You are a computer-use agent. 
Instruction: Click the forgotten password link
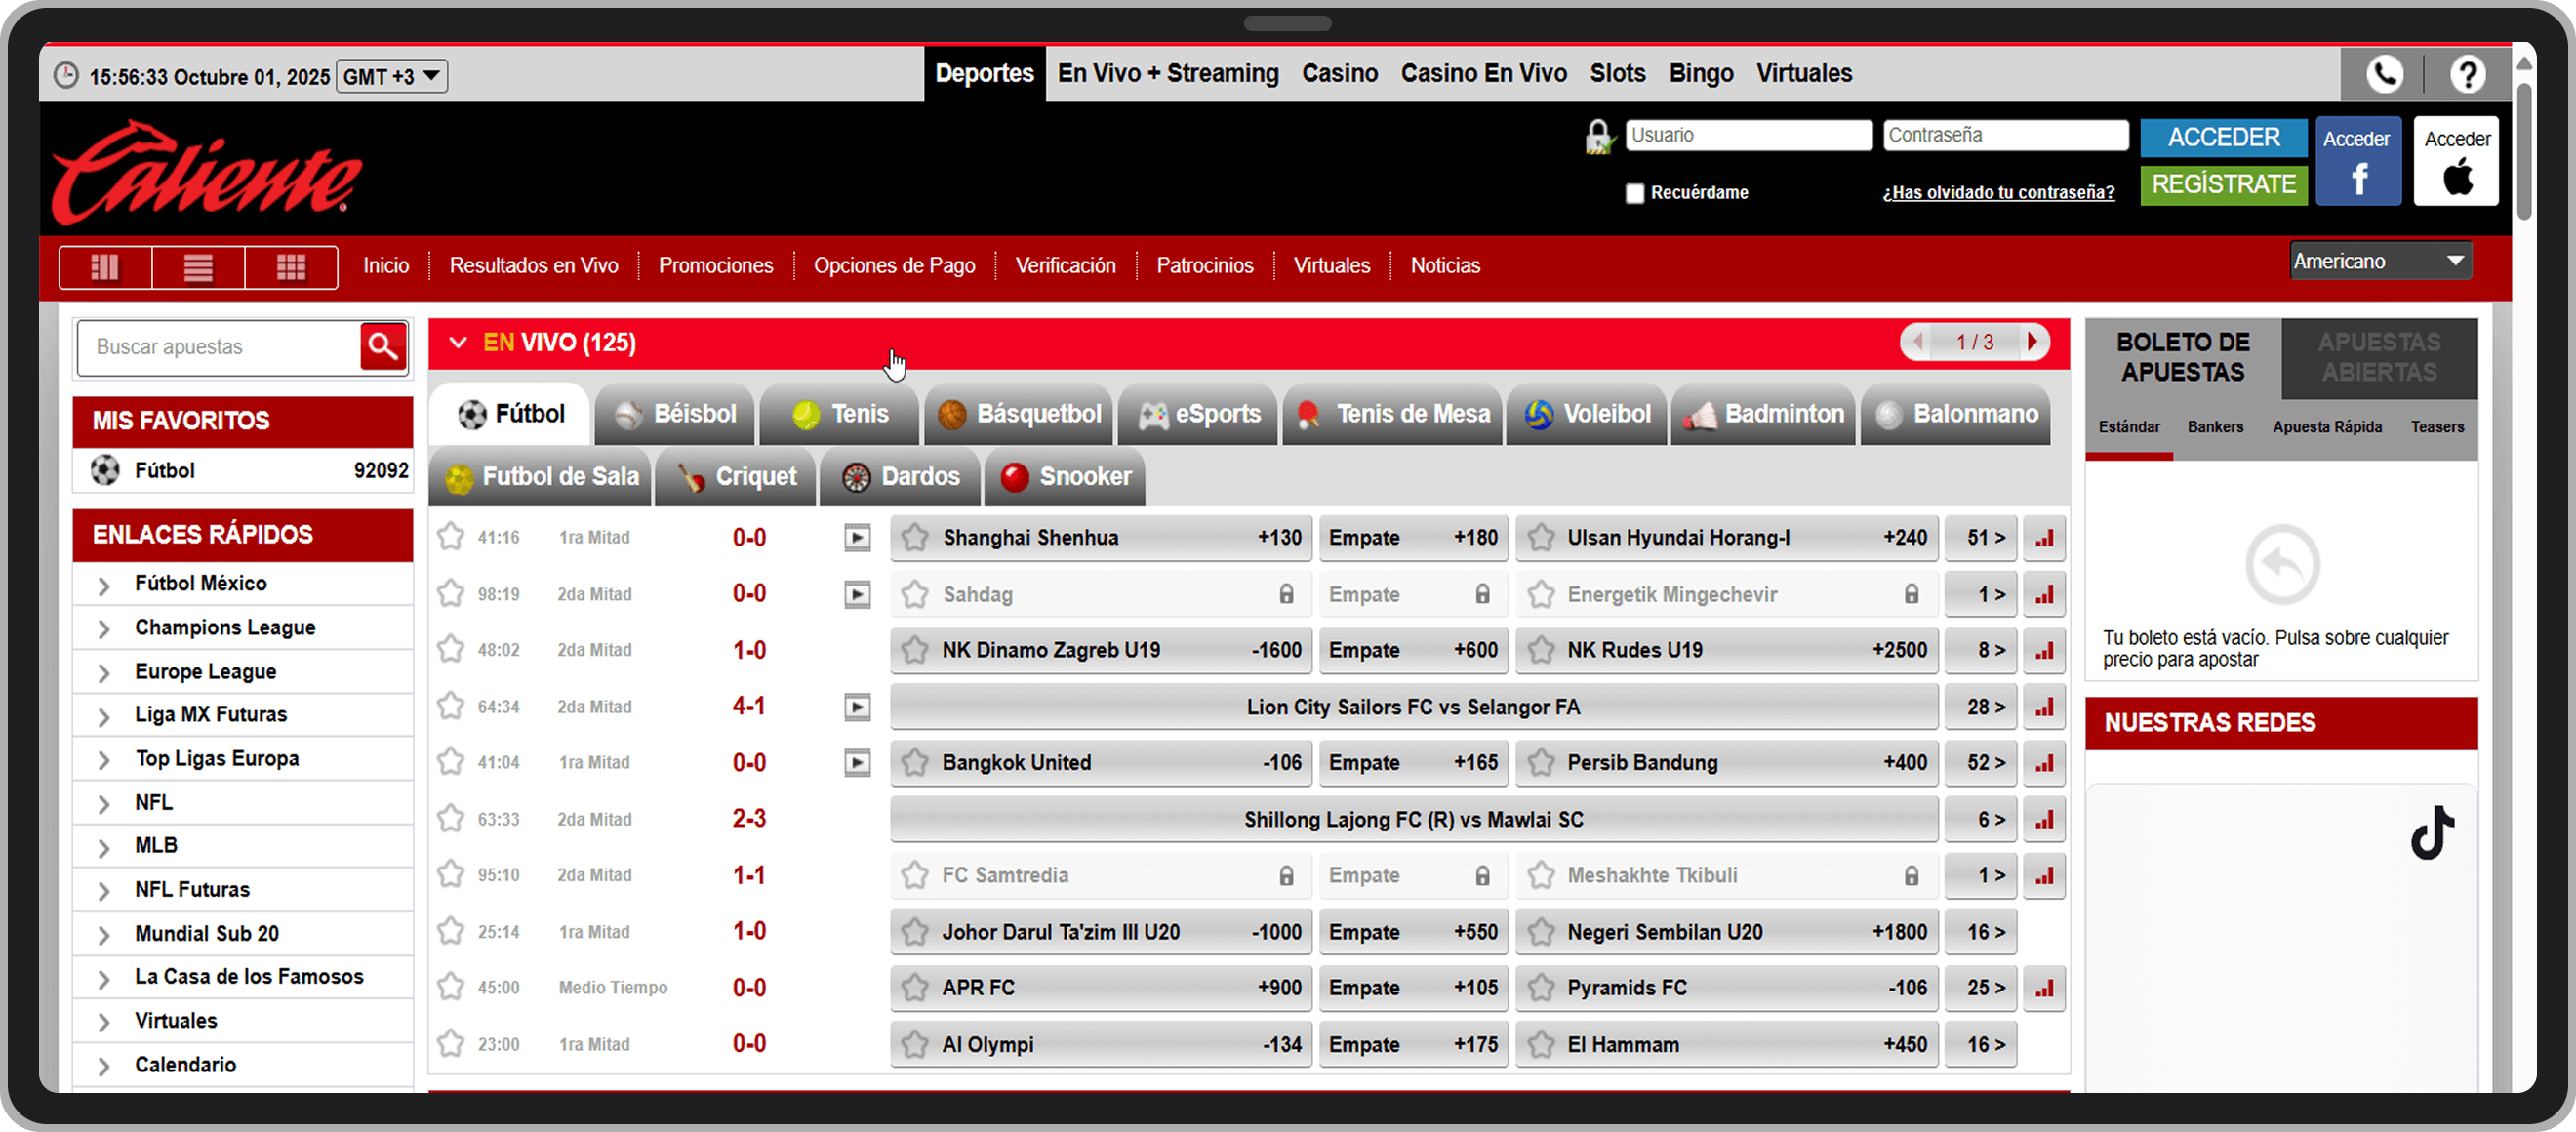[1998, 193]
